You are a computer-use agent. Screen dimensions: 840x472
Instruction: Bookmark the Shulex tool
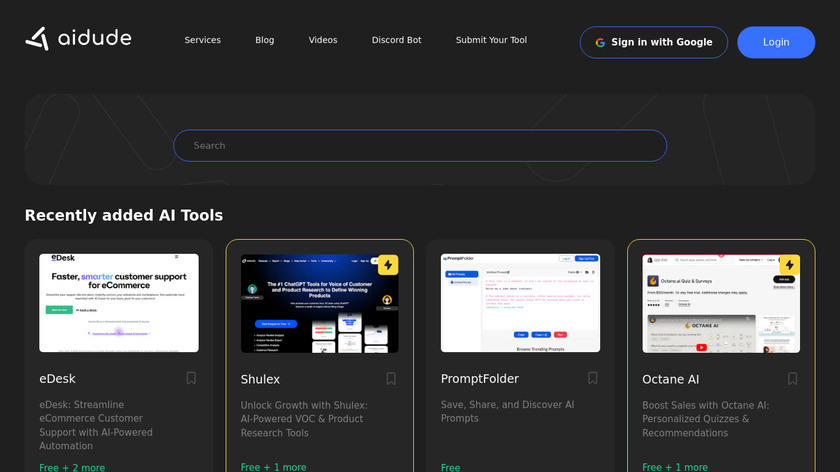point(391,379)
